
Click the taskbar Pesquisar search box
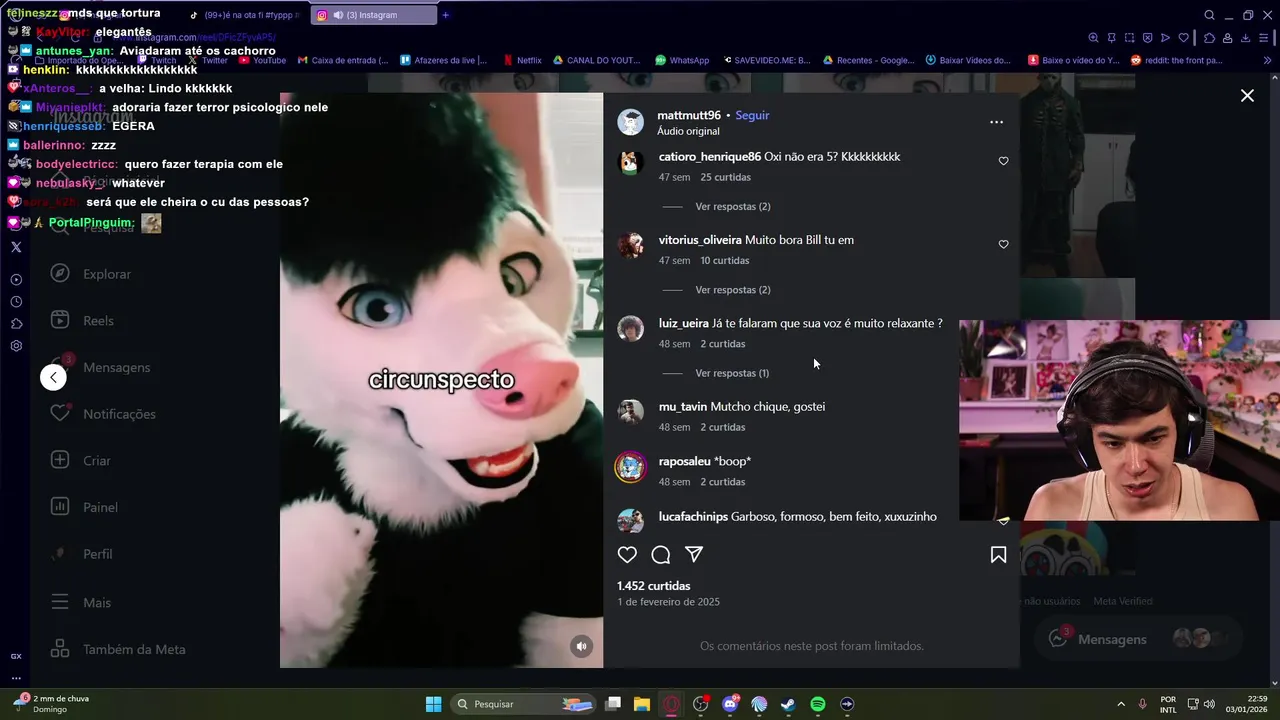(525, 704)
